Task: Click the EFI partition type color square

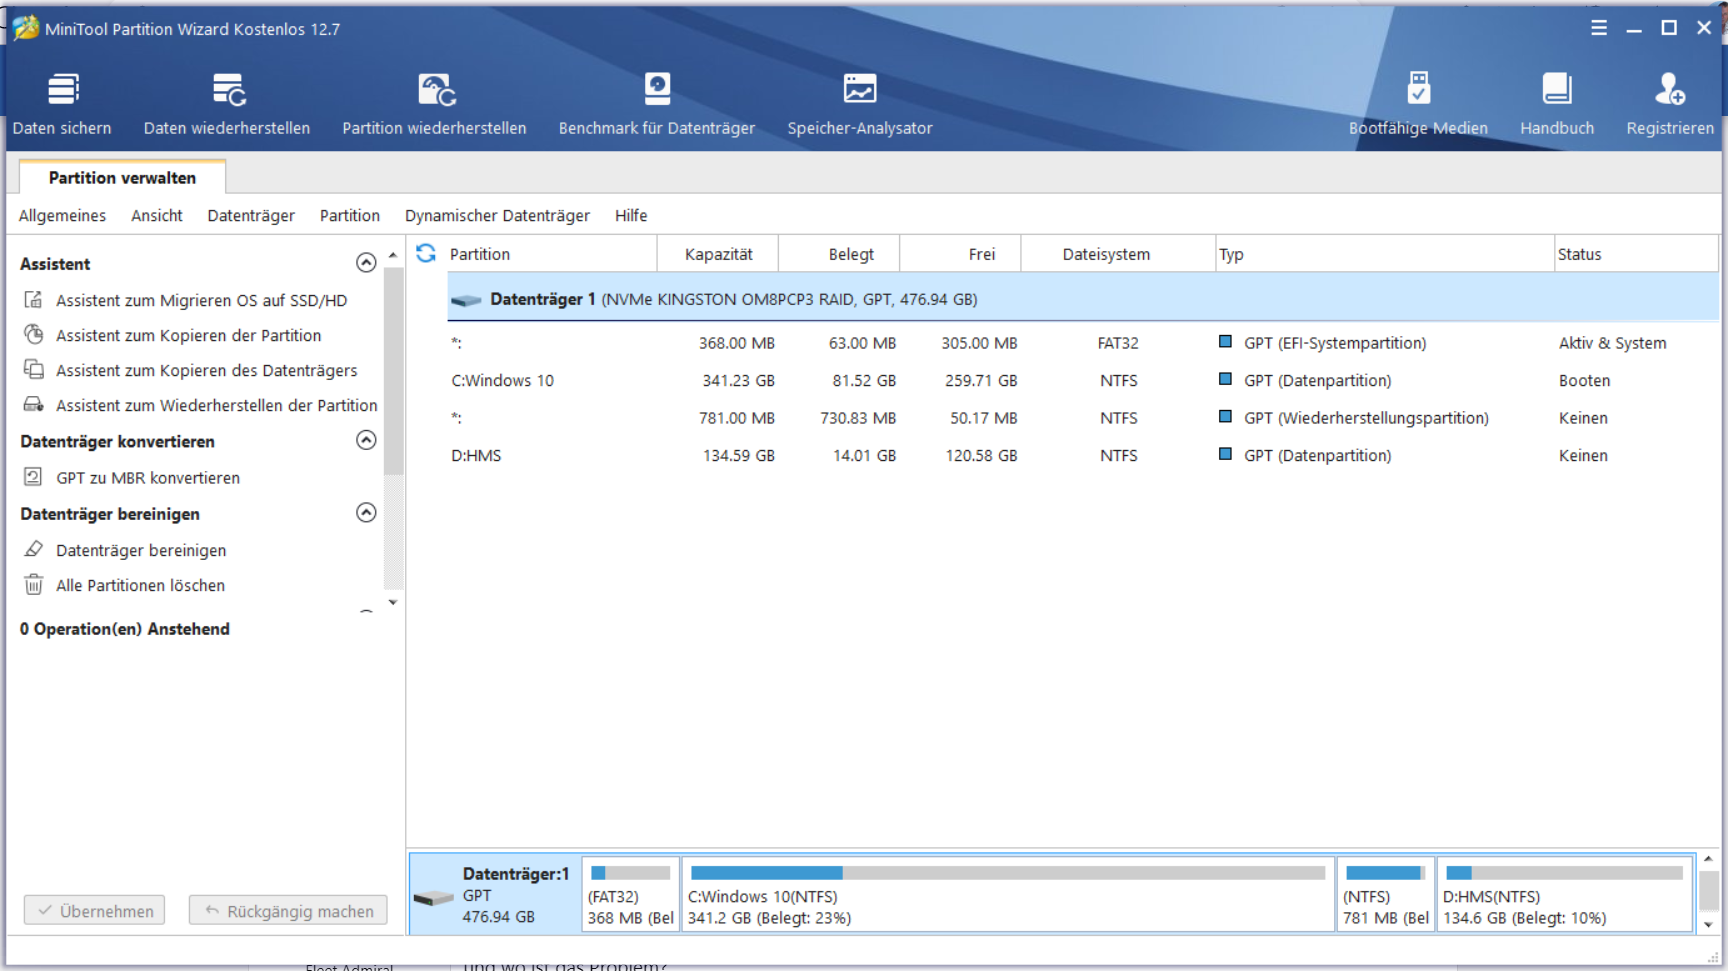Action: 1225,342
